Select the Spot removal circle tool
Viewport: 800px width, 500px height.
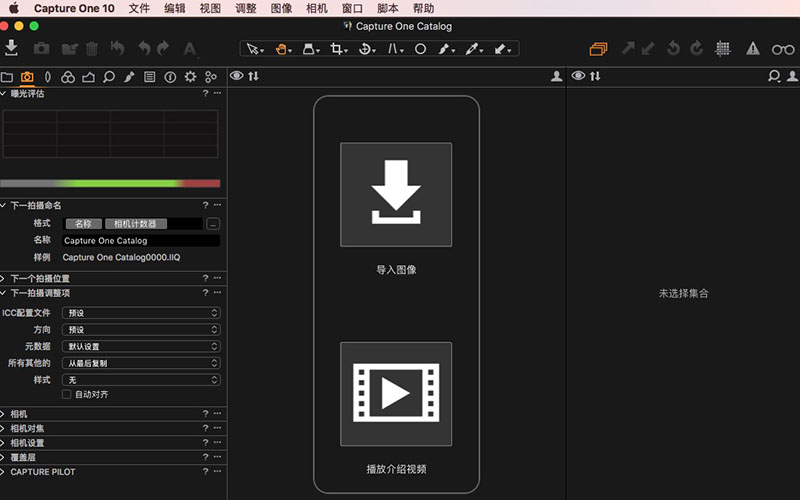(420, 49)
